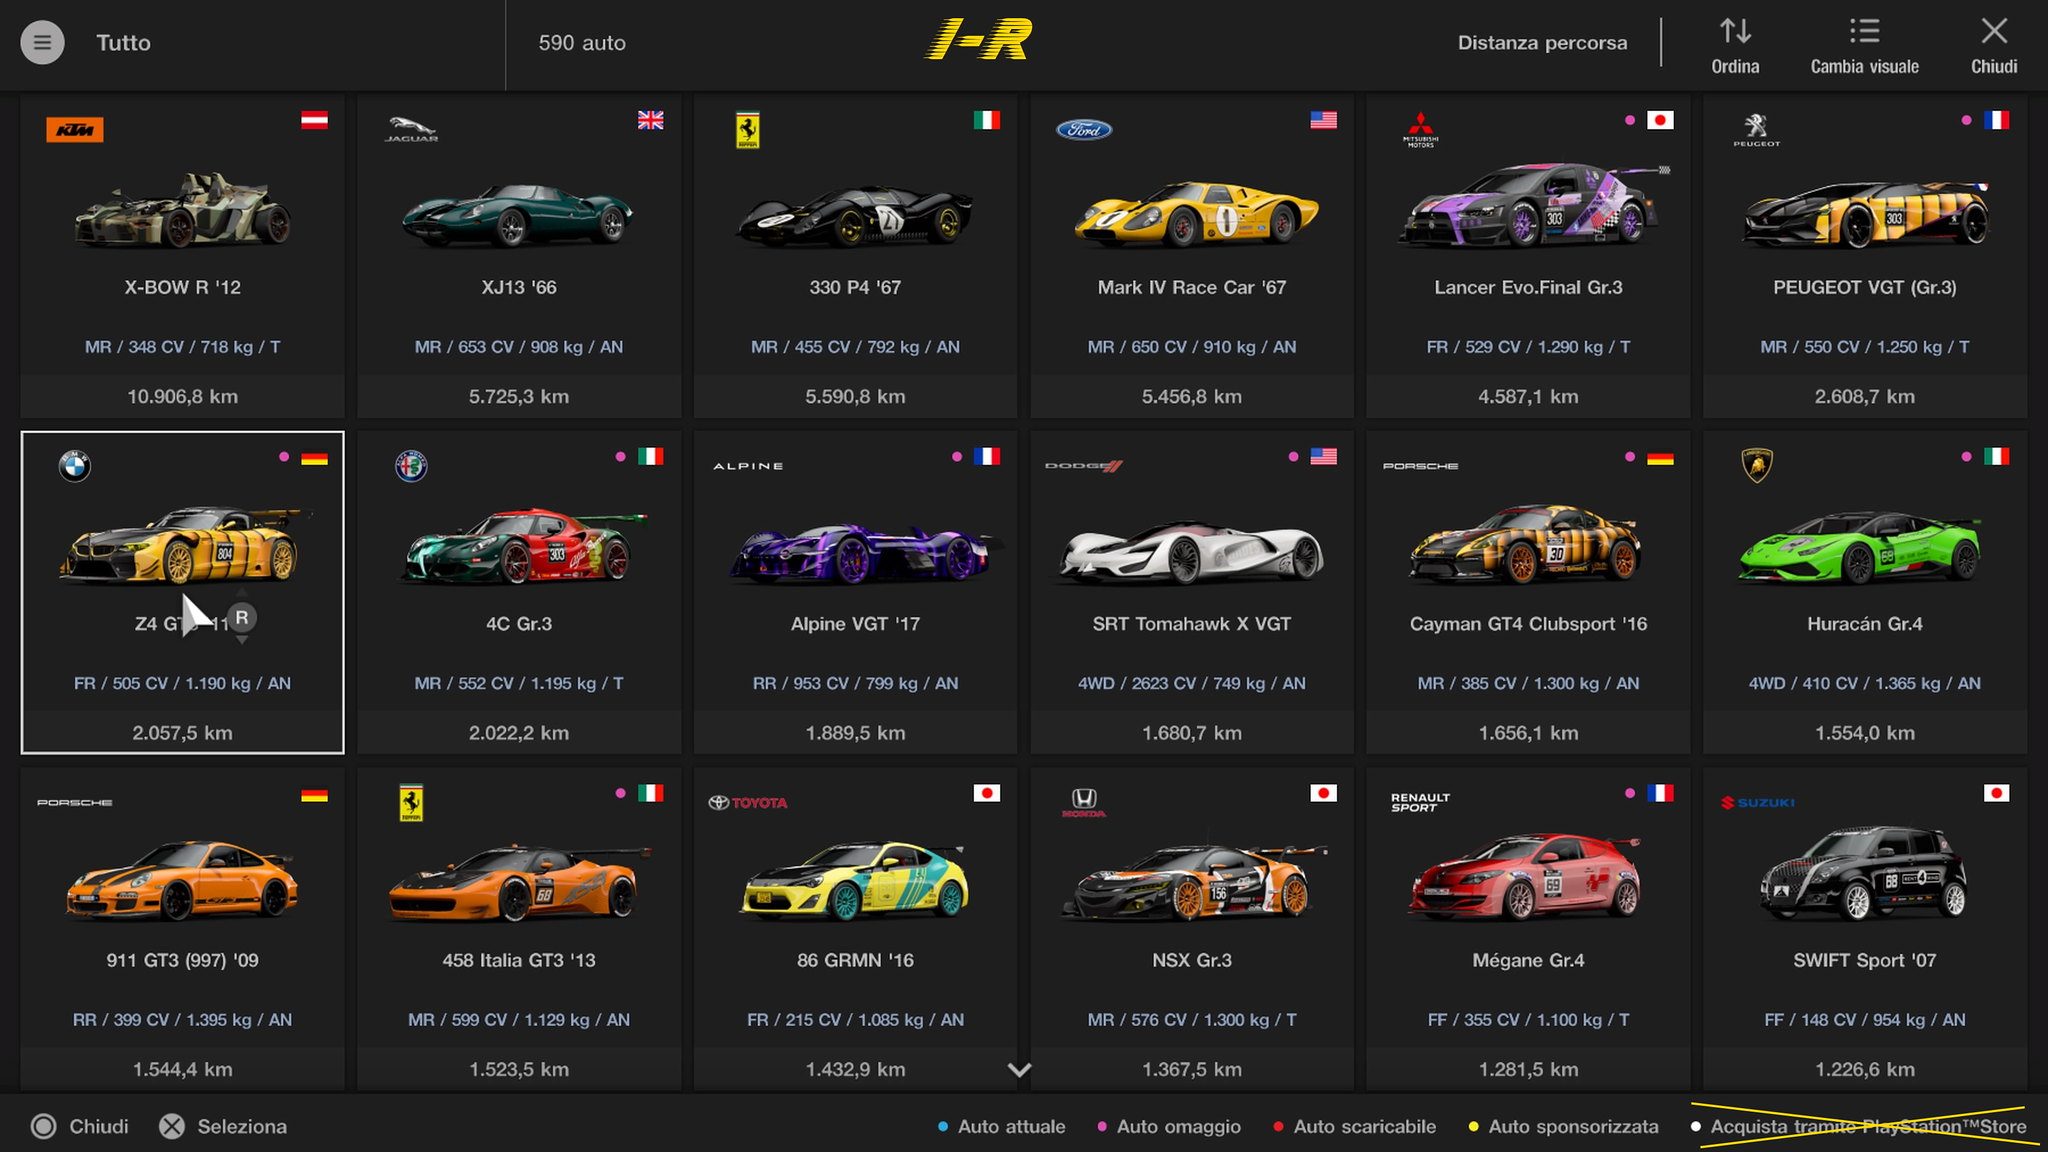The height and width of the screenshot is (1152, 2048).
Task: Select the SWIFT Sport '07 thumbnail
Action: click(x=1864, y=873)
